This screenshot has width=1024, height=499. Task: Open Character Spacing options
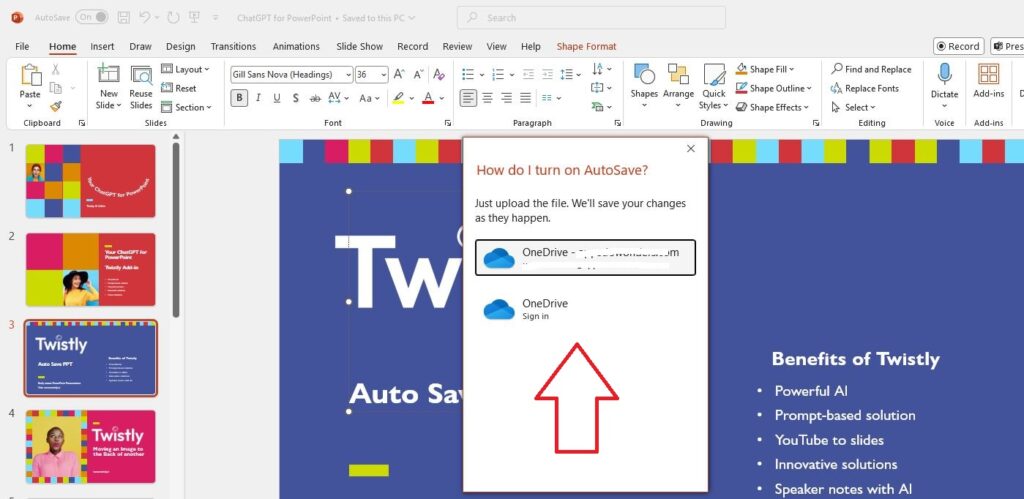[x=338, y=98]
